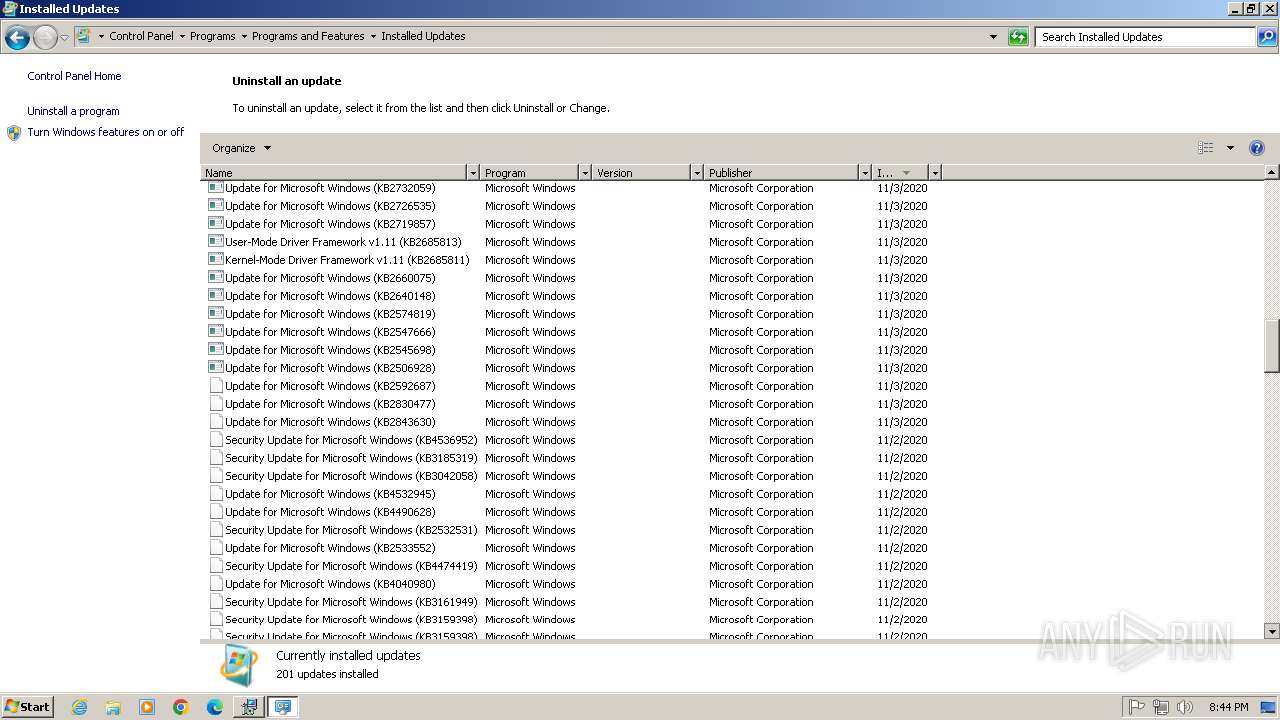
Task: Open the Name column filter dropdown
Action: point(473,173)
